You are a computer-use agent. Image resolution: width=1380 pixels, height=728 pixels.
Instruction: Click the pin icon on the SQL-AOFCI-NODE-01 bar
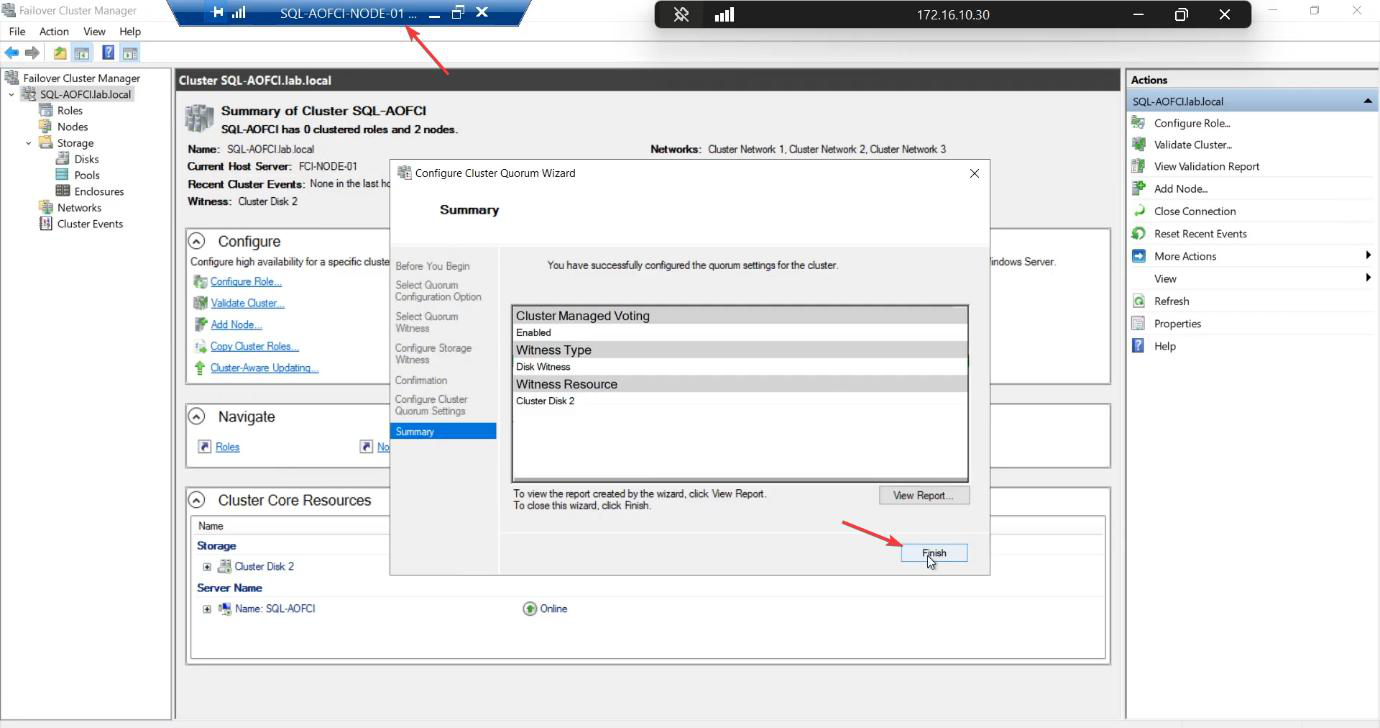[x=218, y=13]
